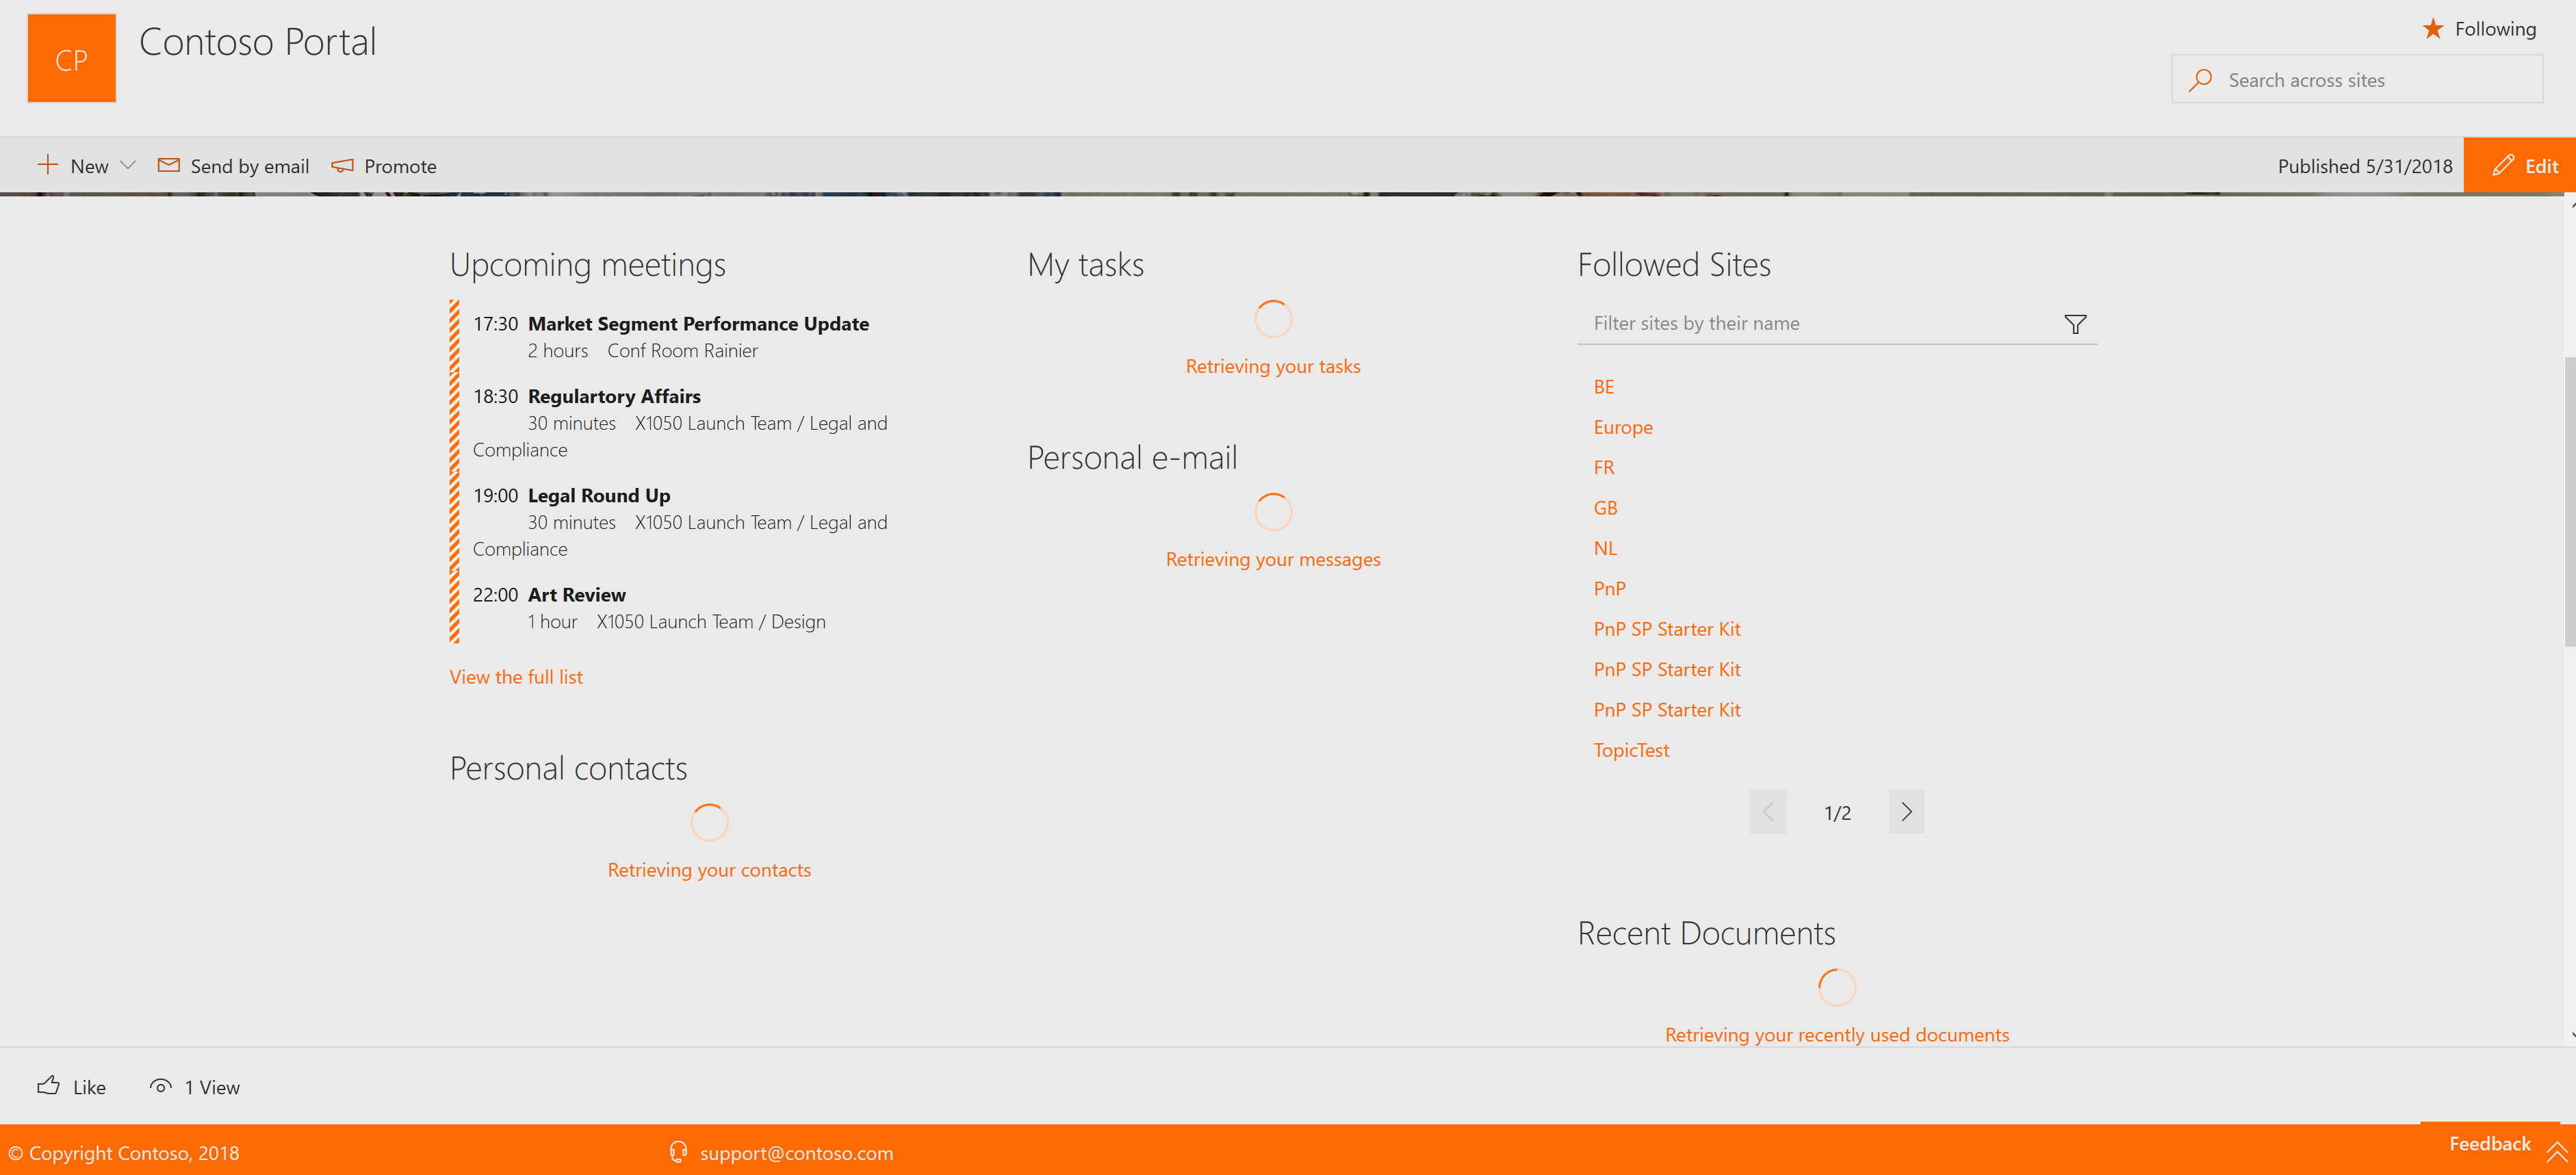Expand footer with double chevron icon
The image size is (2576, 1175).
[x=2556, y=1152]
